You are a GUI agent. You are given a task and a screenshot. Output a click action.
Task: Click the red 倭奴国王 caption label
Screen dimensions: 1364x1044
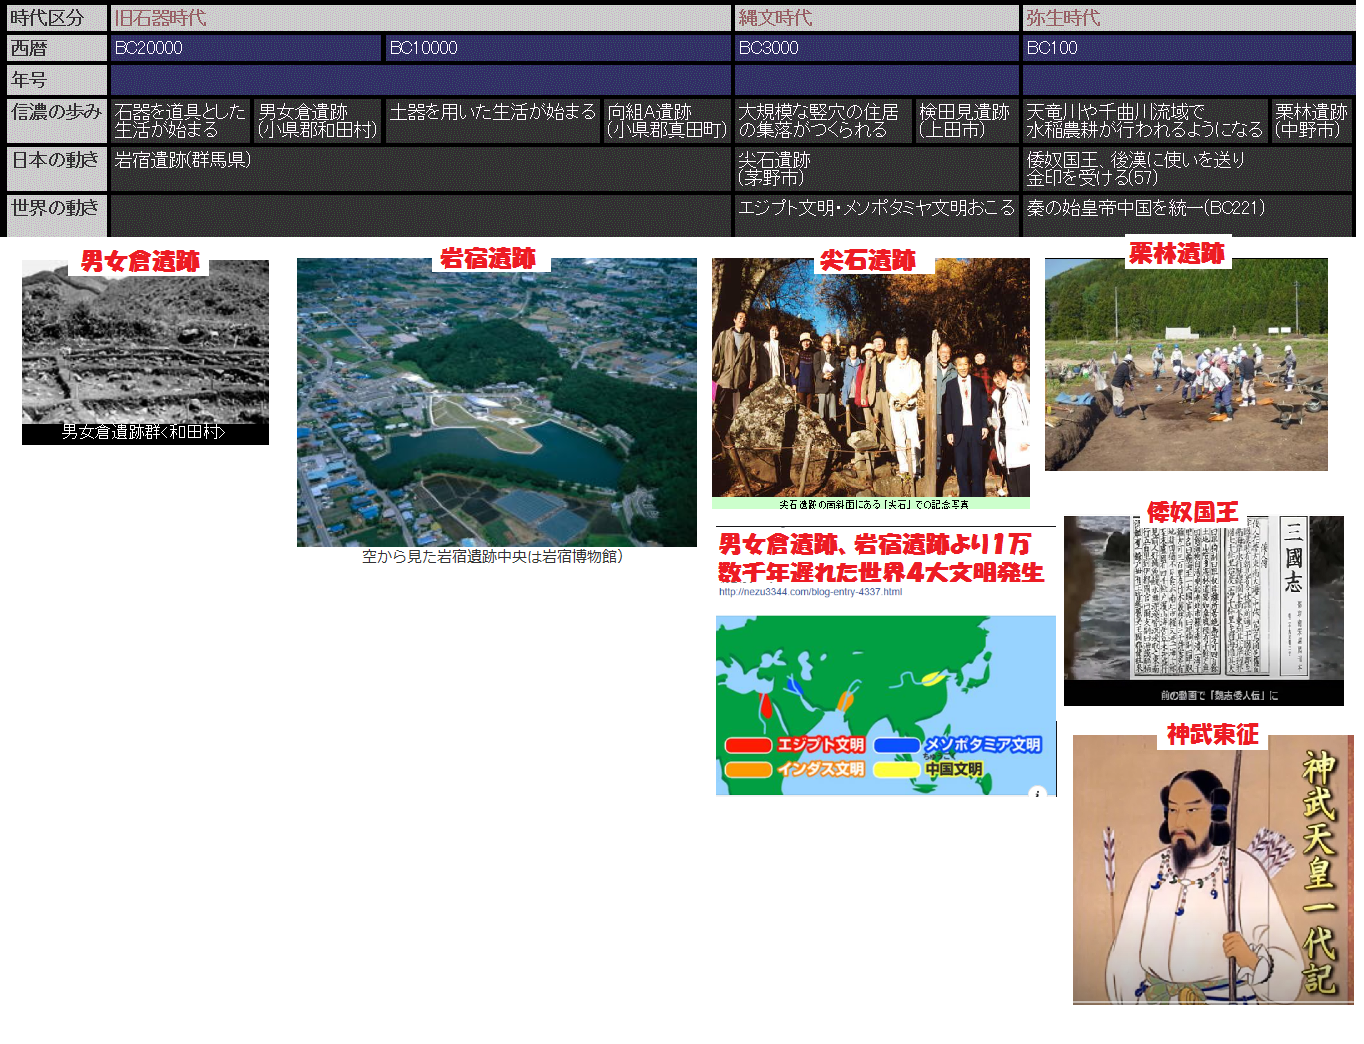[1192, 512]
